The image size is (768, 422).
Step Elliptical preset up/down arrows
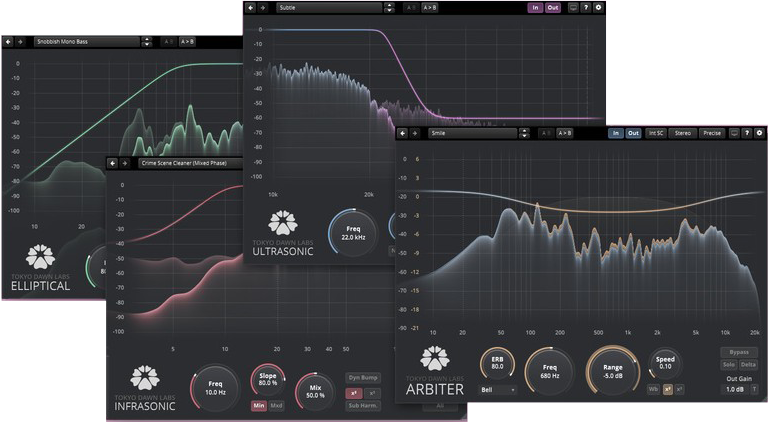(x=146, y=42)
